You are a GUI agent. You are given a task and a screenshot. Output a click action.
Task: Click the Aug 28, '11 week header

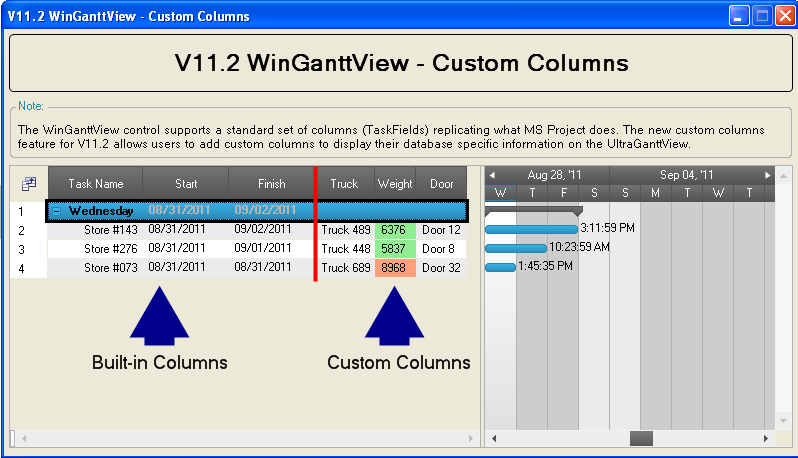click(x=554, y=175)
